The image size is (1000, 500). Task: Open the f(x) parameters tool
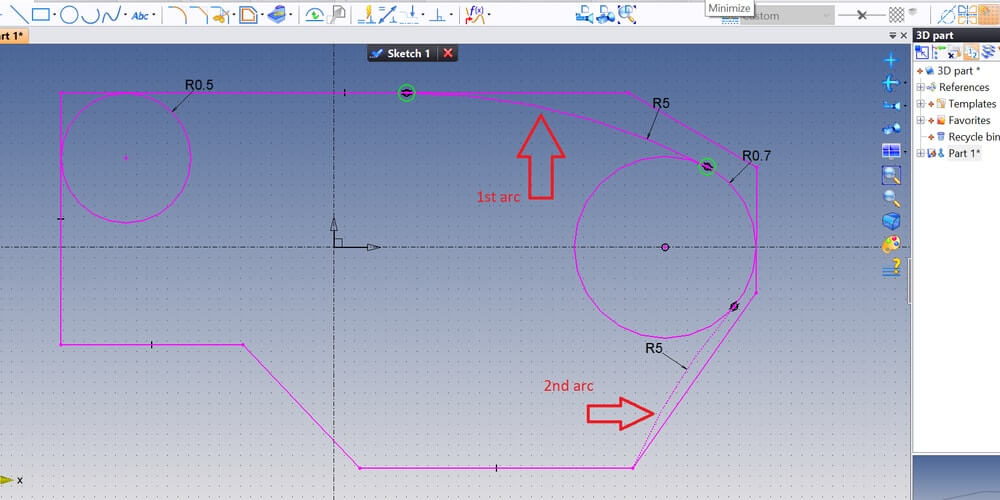point(475,15)
